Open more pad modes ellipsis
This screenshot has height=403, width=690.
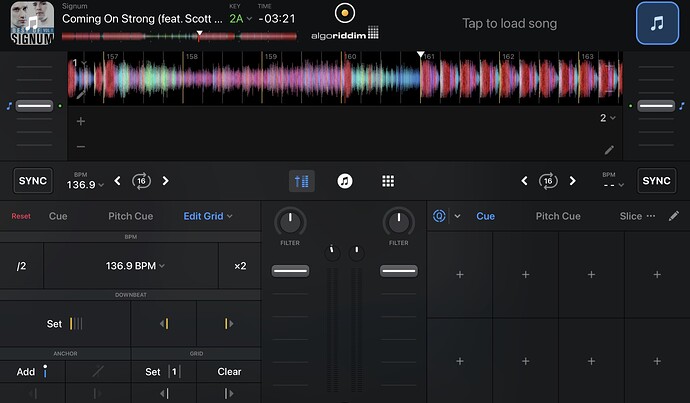pos(651,216)
